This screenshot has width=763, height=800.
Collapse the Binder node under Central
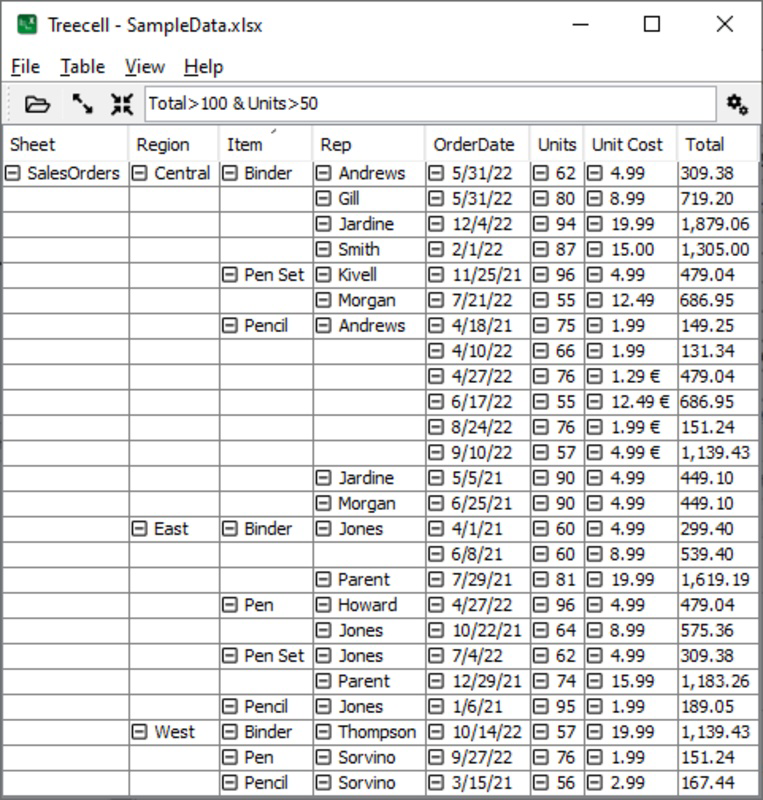(x=230, y=173)
